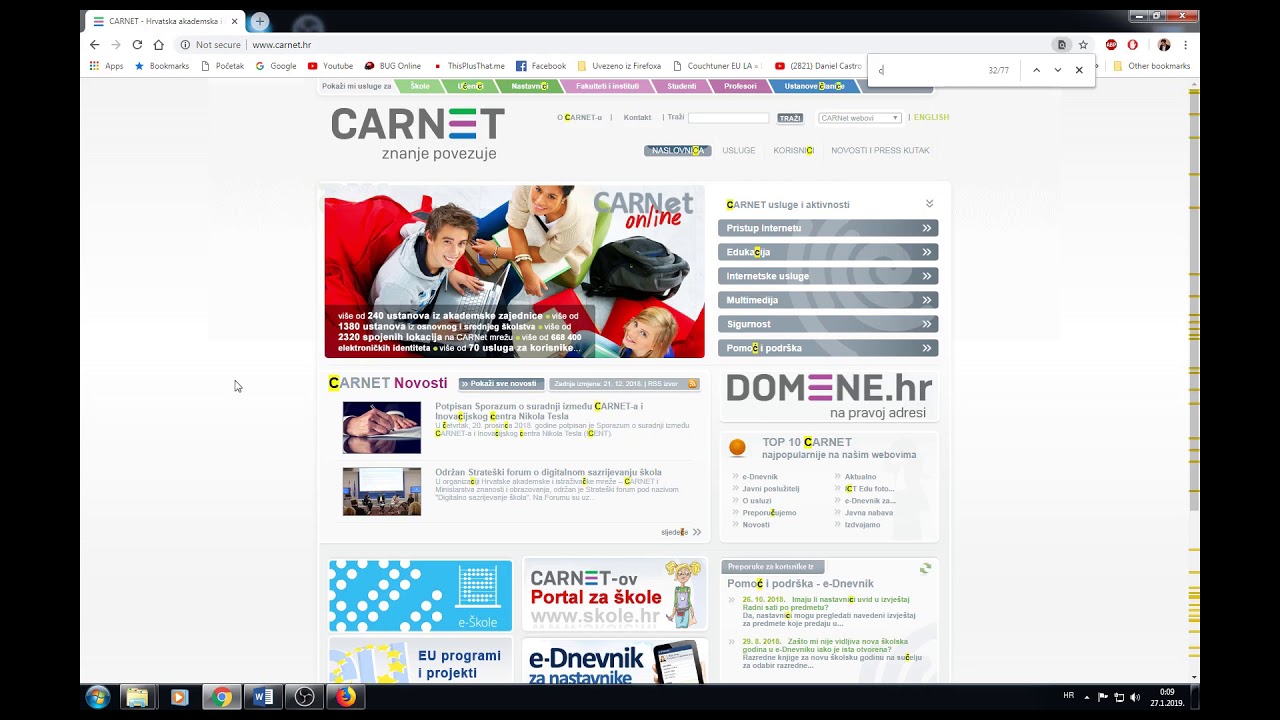
Task: Click the volume icon in system tray
Action: [1134, 697]
